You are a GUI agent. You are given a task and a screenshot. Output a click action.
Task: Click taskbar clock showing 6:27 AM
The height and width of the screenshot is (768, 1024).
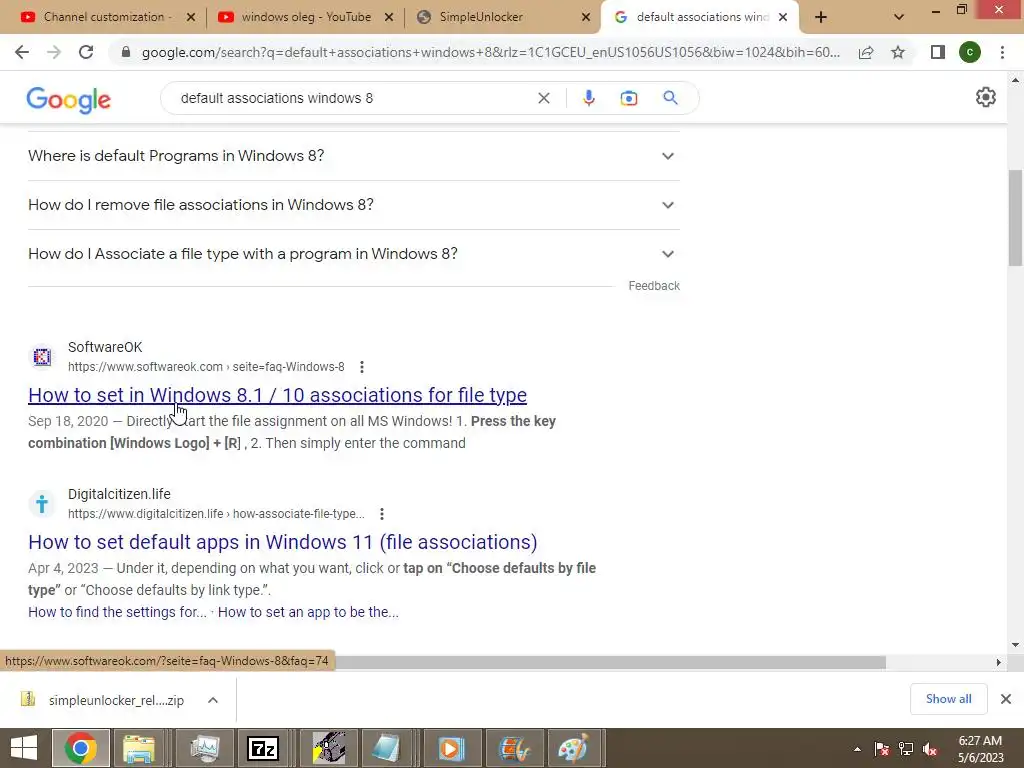[x=980, y=749]
